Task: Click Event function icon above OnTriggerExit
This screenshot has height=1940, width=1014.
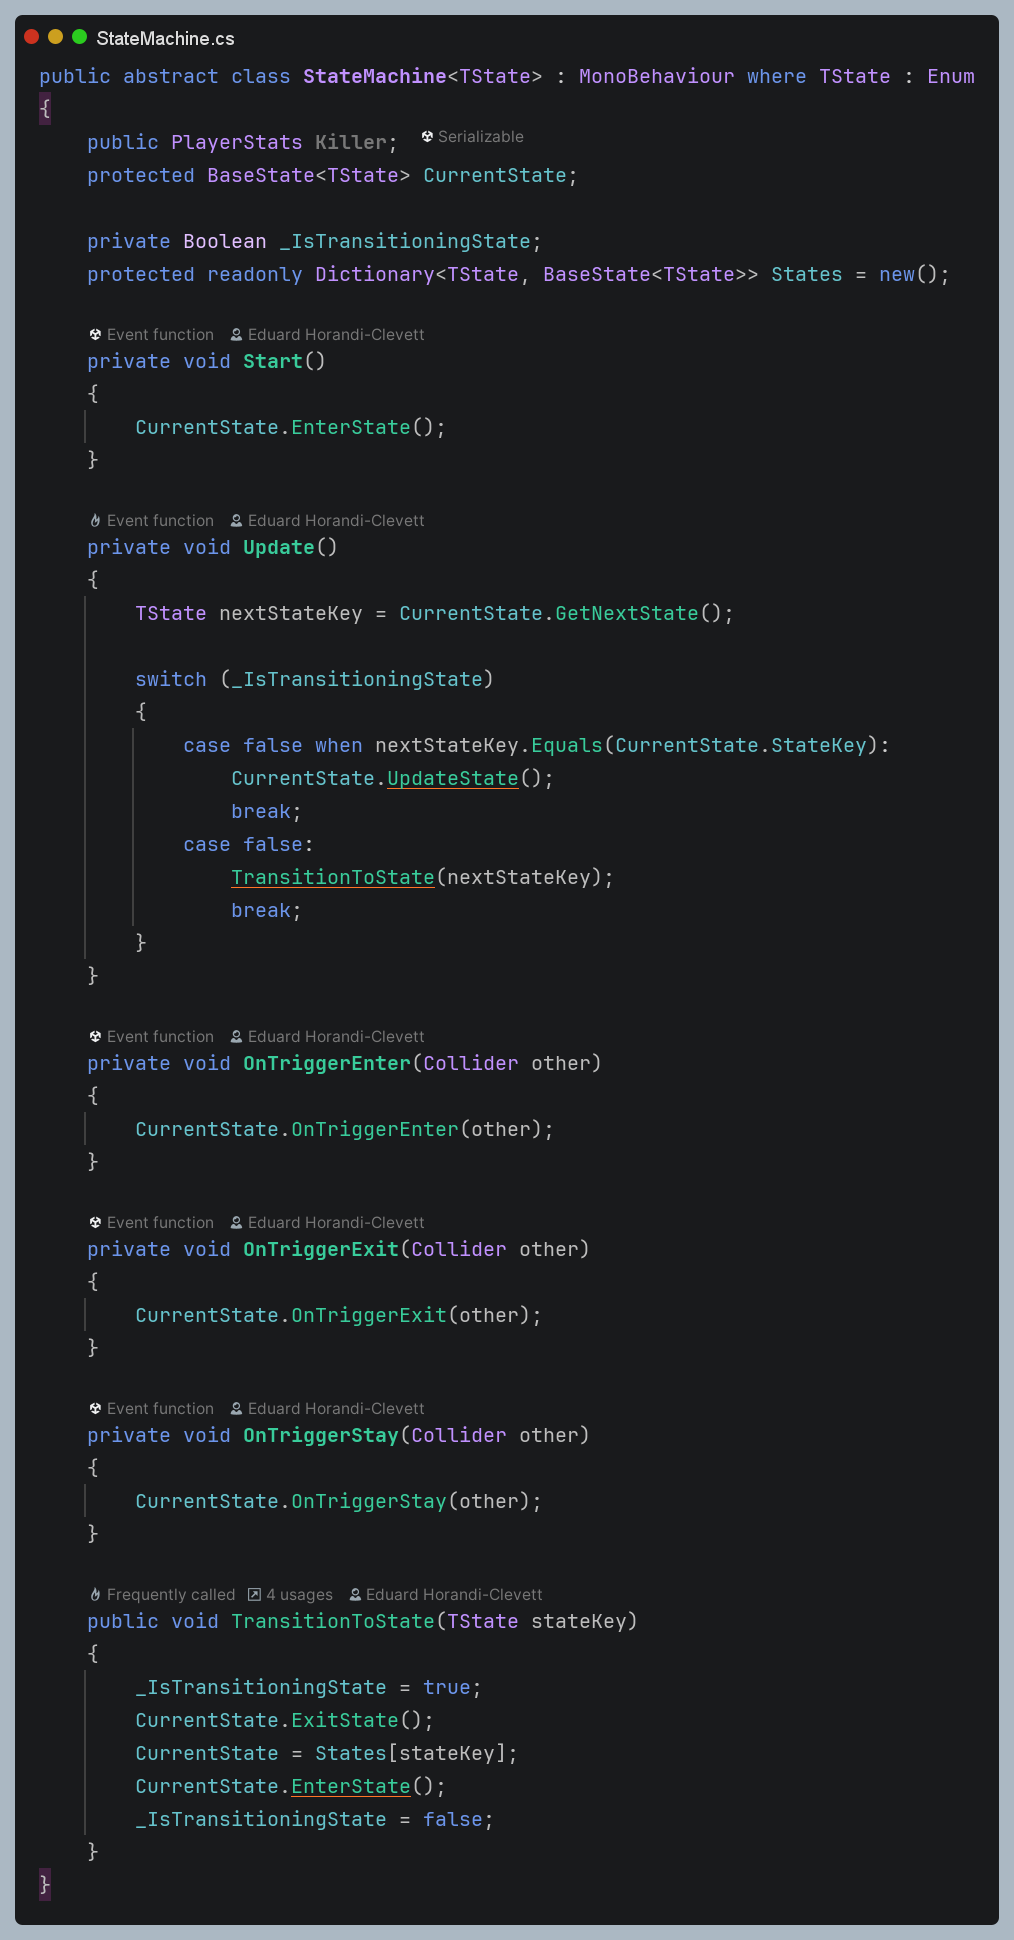Action: coord(95,1223)
